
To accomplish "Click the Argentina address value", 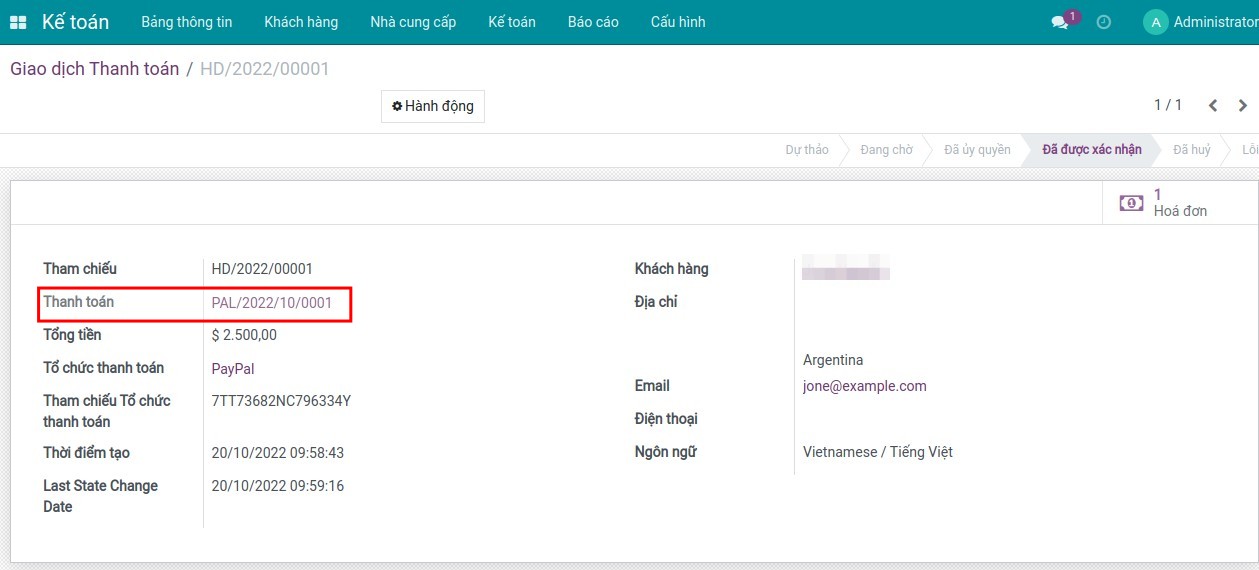I will point(833,360).
